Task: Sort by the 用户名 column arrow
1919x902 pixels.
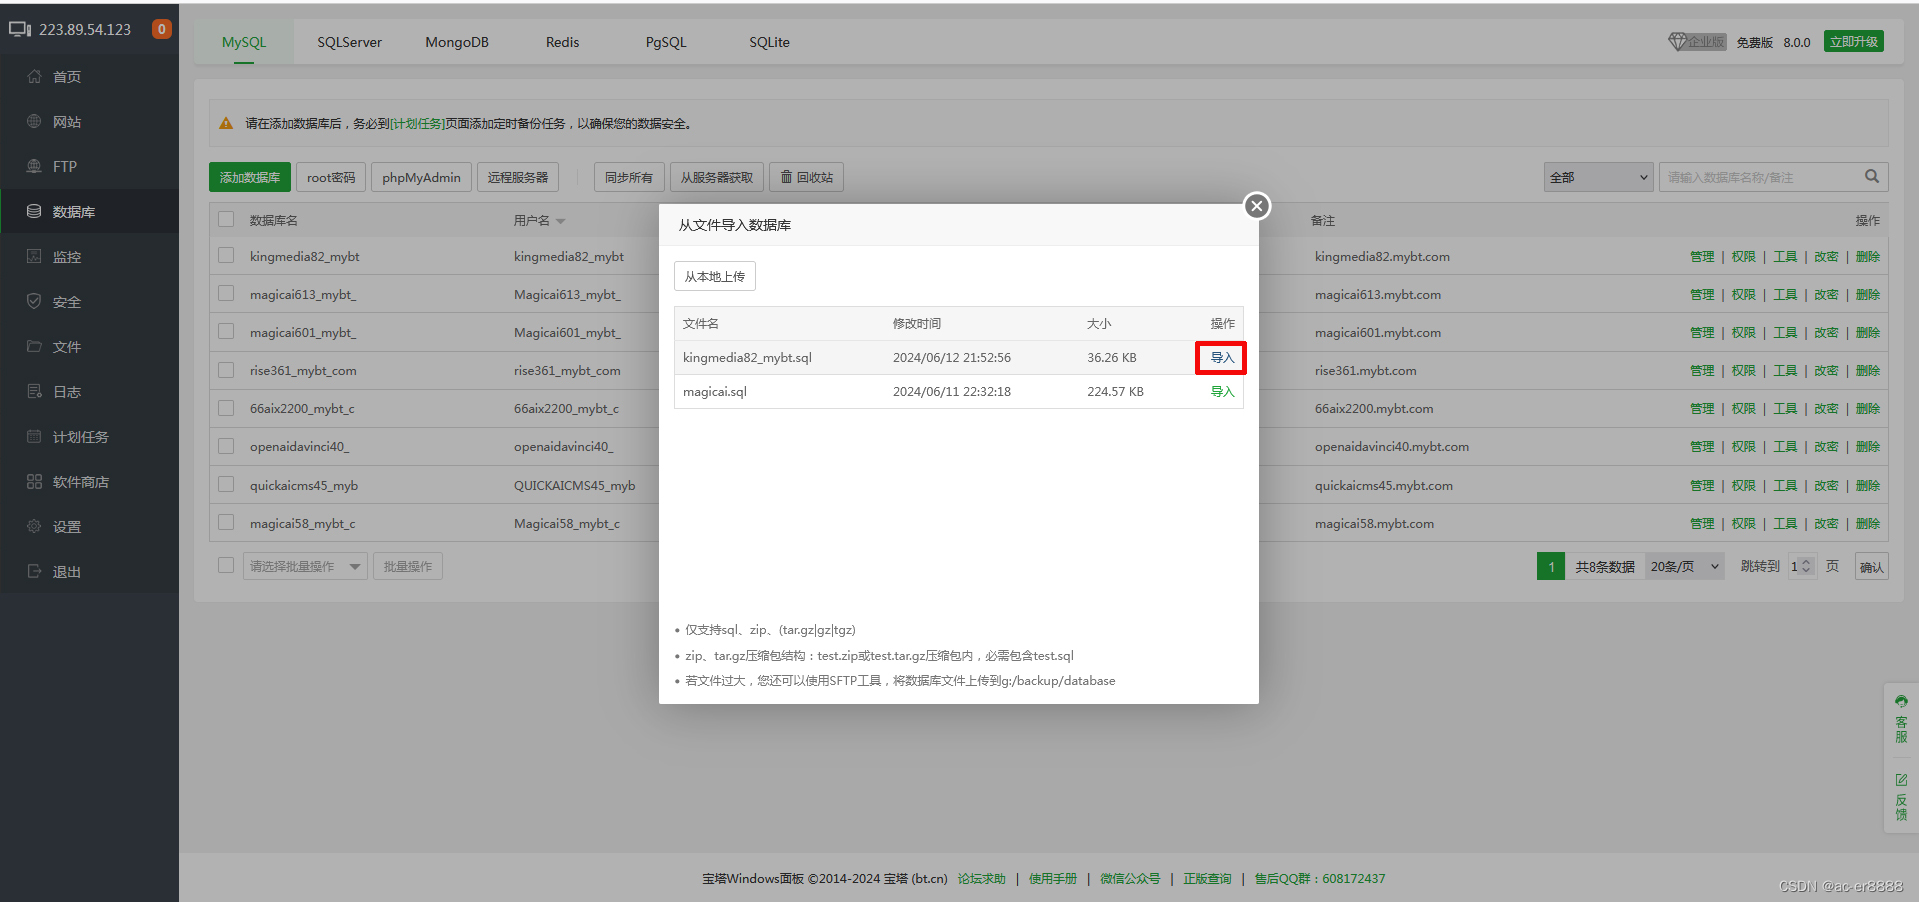Action: point(561,221)
